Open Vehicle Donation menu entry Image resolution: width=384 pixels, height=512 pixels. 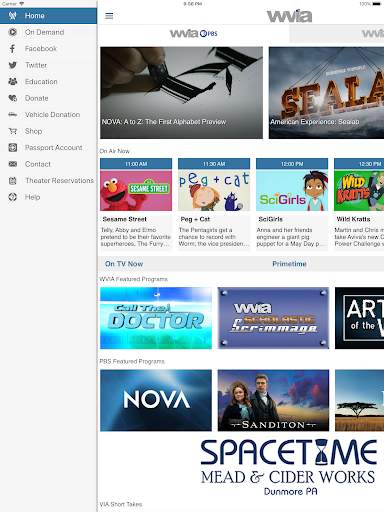pos(48,115)
